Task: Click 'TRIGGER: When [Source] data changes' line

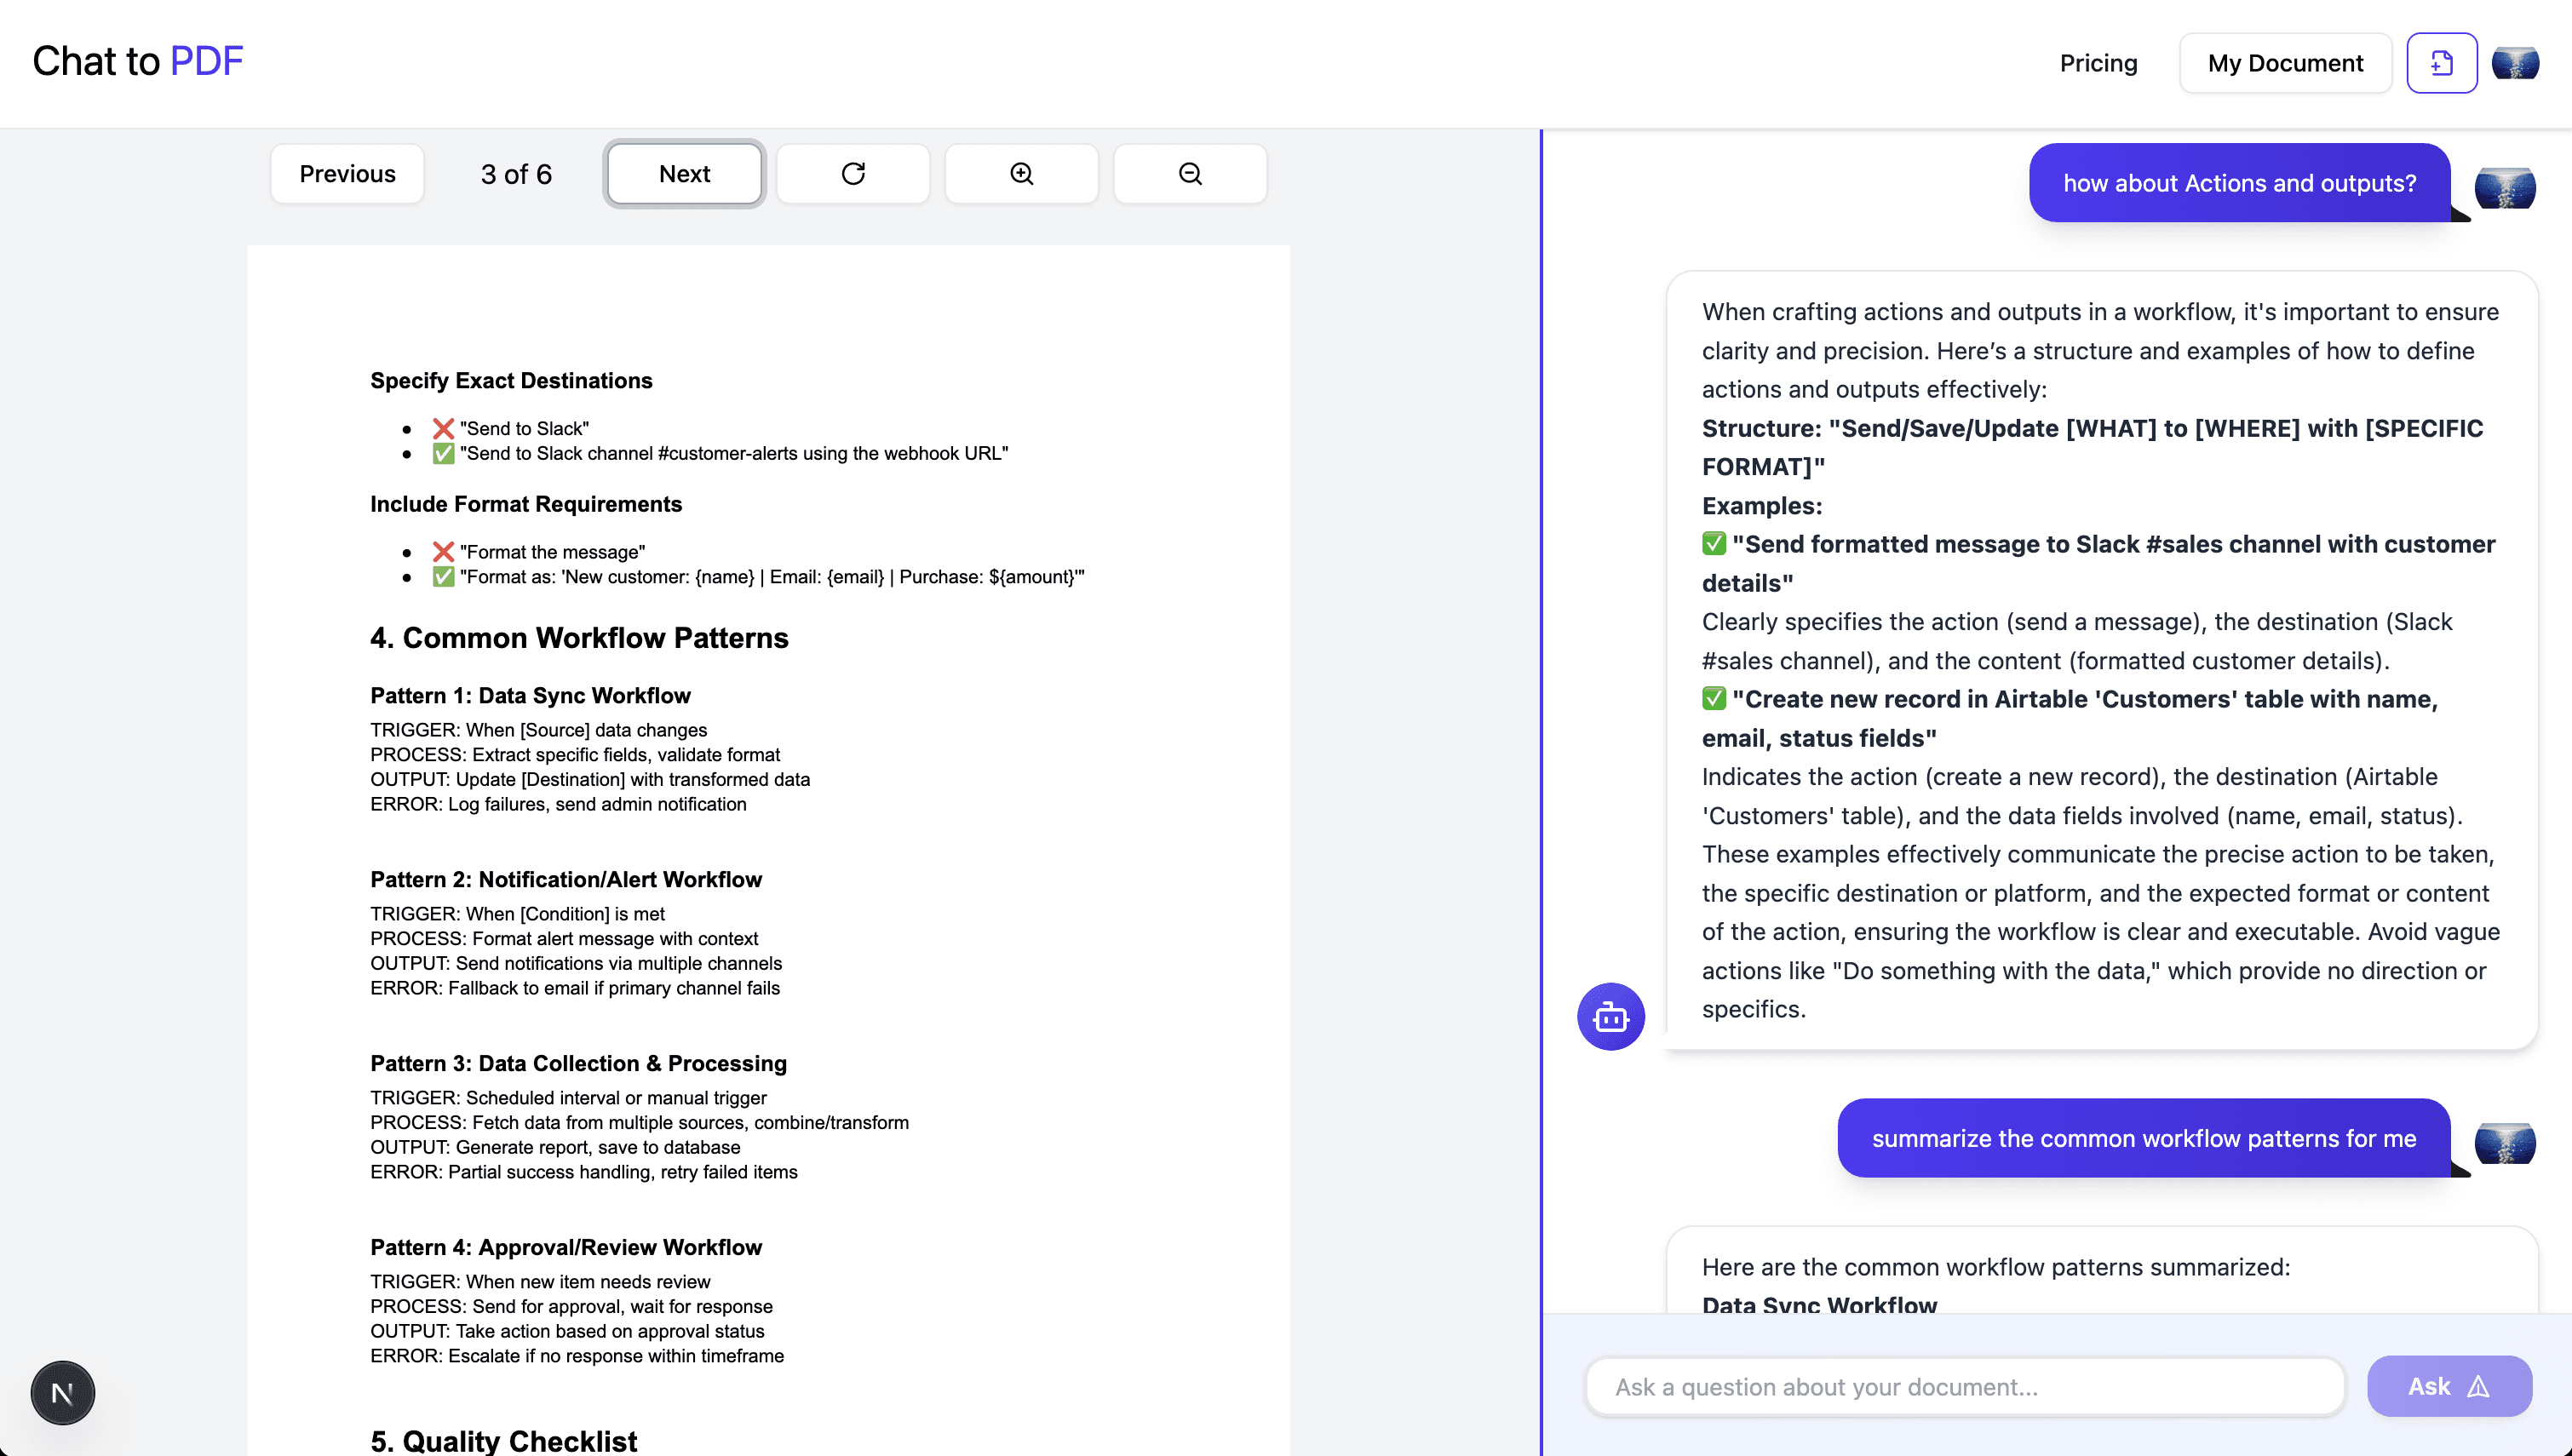Action: tap(538, 730)
